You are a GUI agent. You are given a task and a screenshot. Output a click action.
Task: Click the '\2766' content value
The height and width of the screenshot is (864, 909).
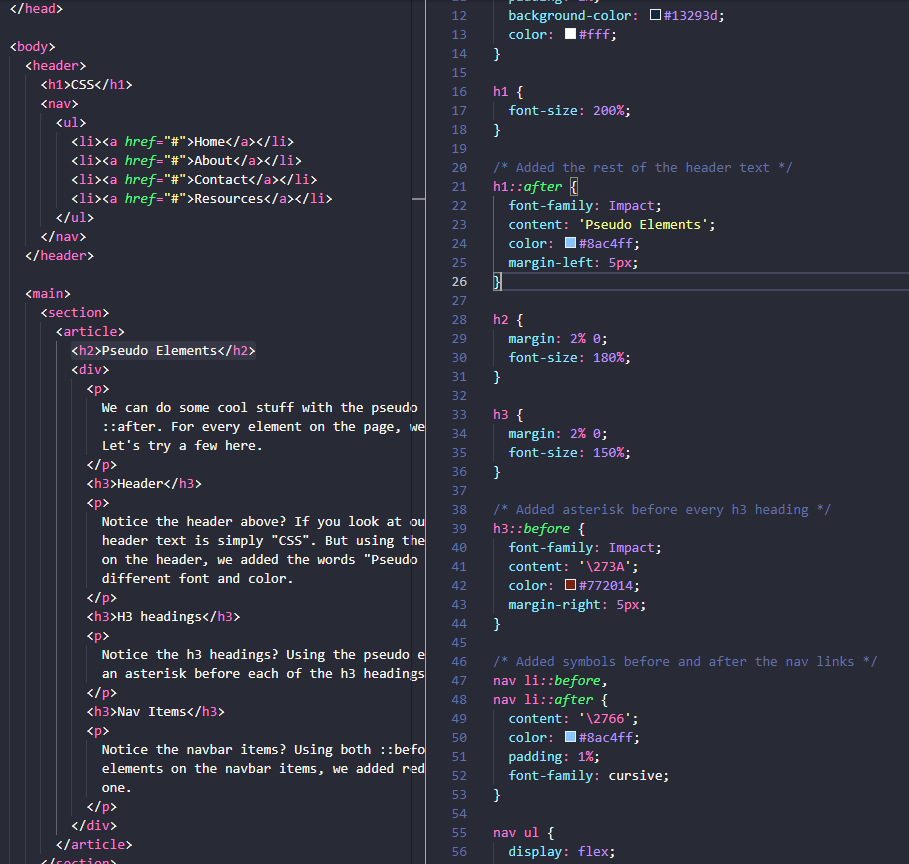point(605,718)
